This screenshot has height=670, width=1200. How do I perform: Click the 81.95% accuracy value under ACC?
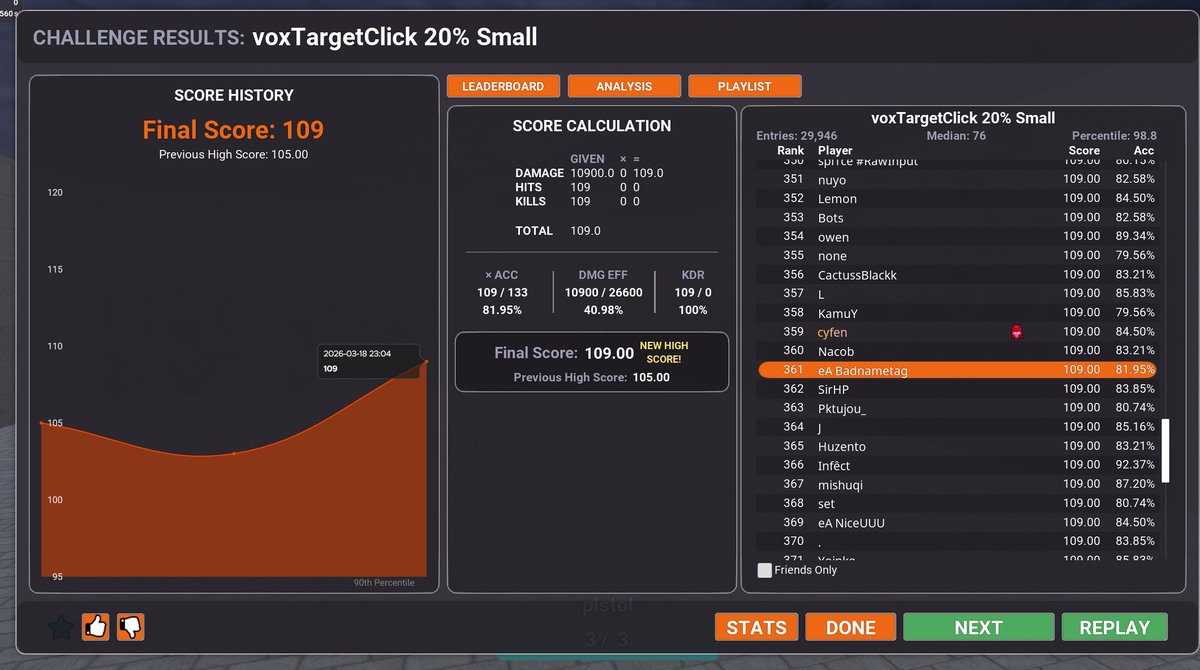coord(503,310)
